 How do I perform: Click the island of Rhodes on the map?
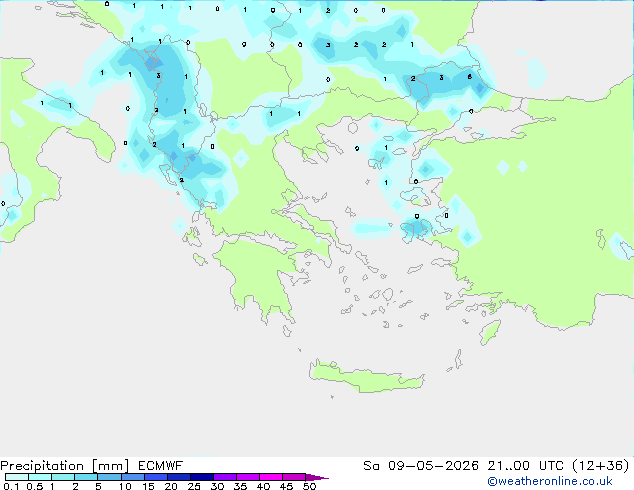490,332
